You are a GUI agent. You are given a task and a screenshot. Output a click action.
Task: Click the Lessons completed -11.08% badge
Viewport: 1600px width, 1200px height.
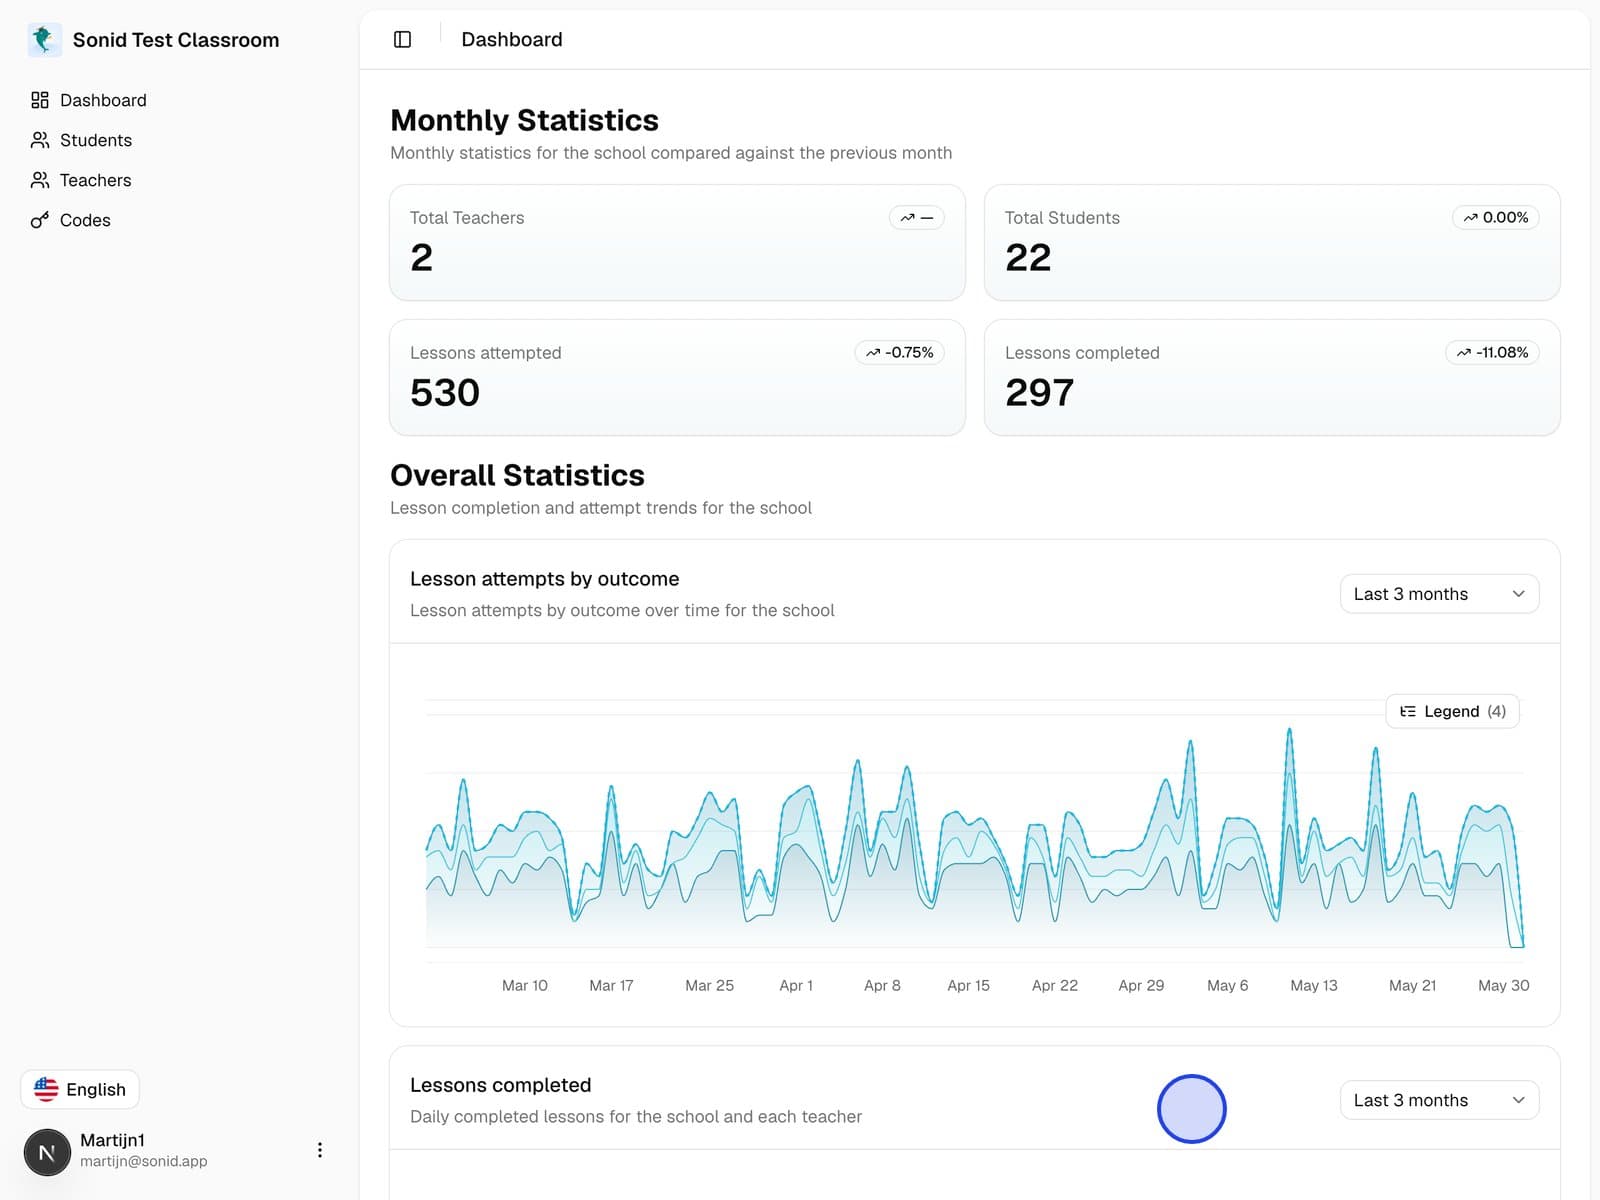click(x=1493, y=352)
